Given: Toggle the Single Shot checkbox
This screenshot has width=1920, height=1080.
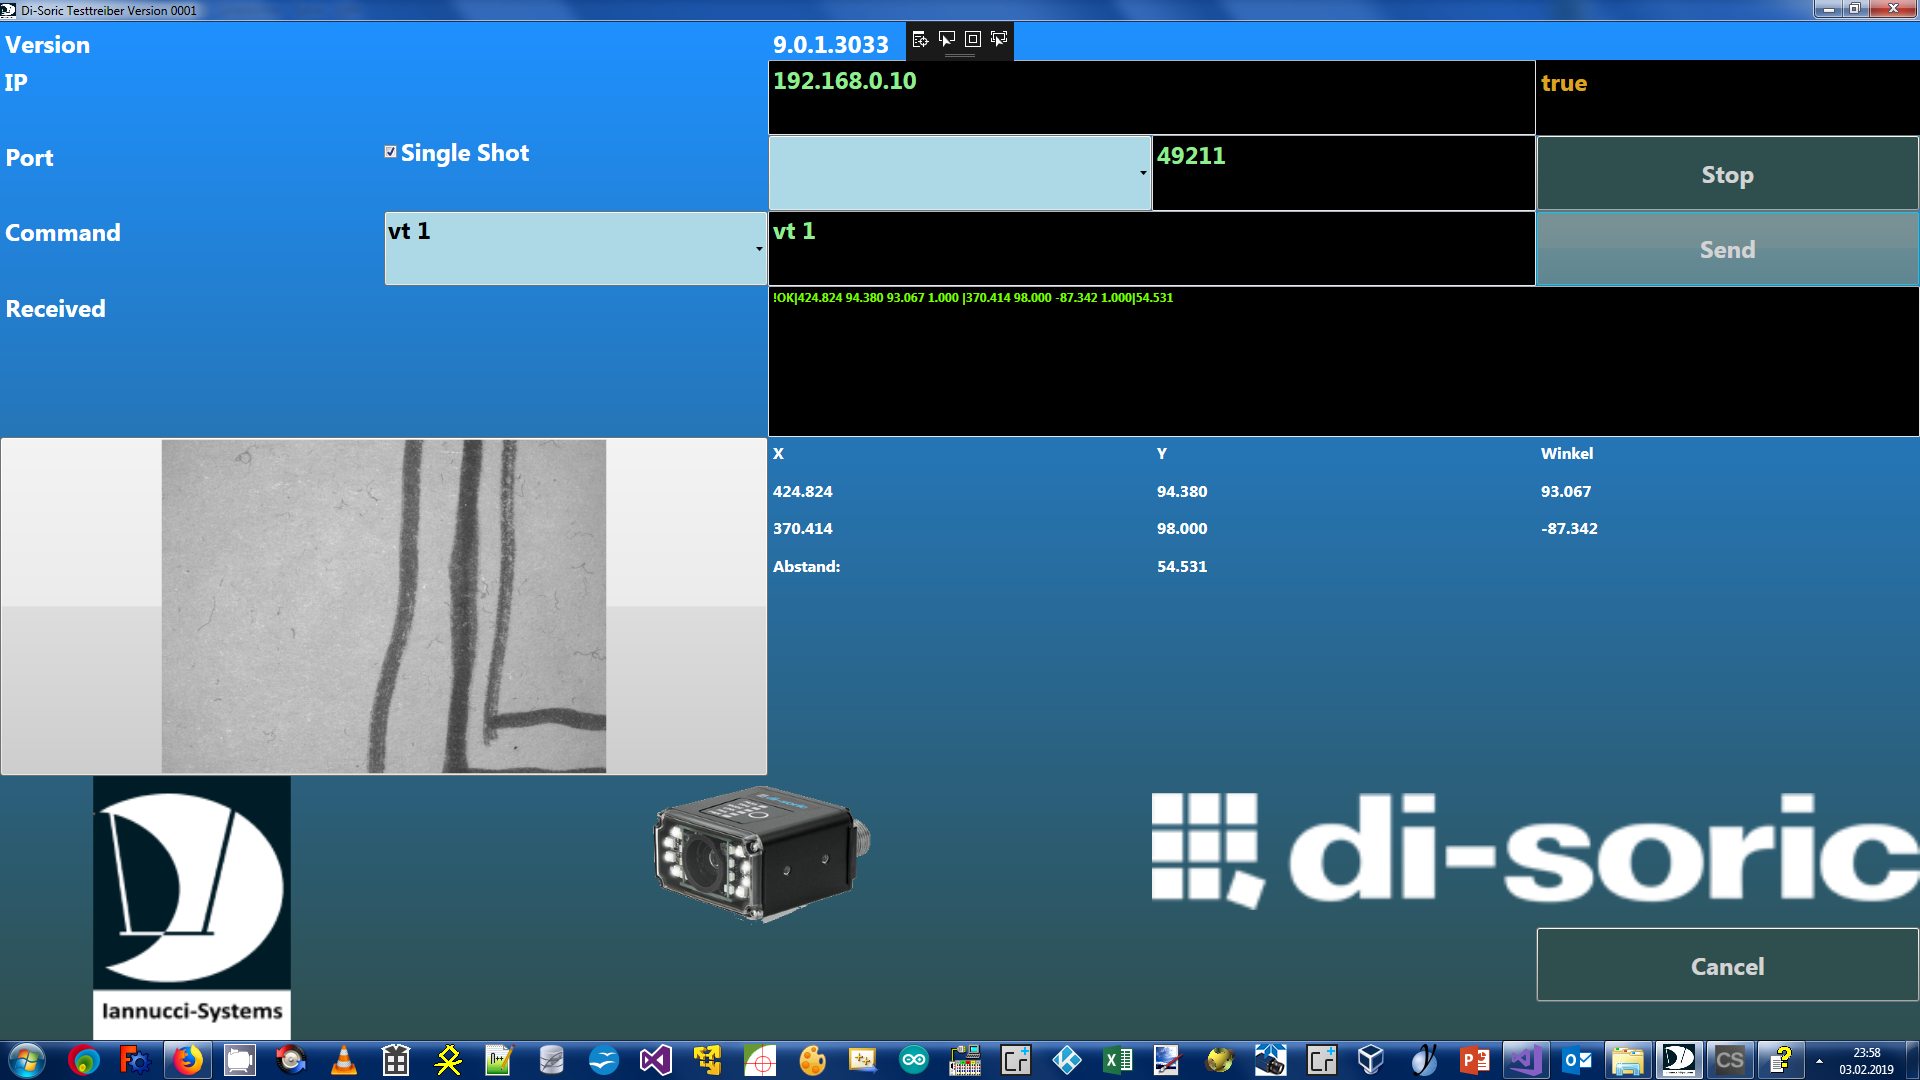Looking at the screenshot, I should (x=391, y=152).
